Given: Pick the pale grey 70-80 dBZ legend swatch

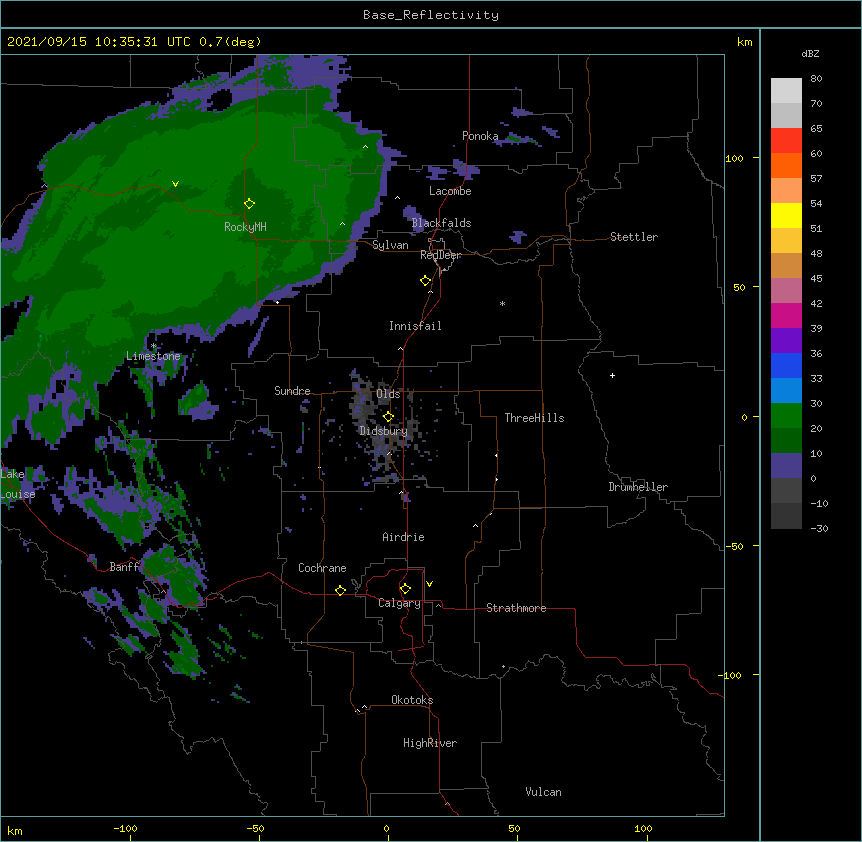Looking at the screenshot, I should click(x=786, y=90).
